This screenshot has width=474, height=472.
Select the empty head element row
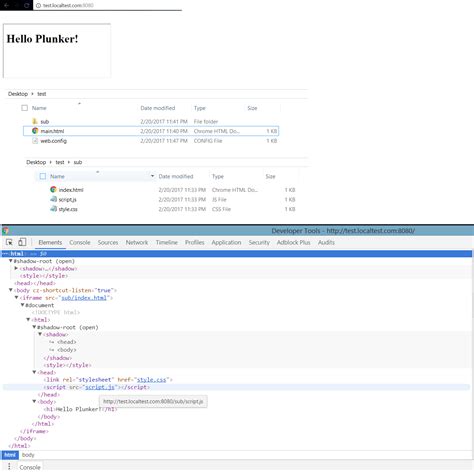coord(35,283)
